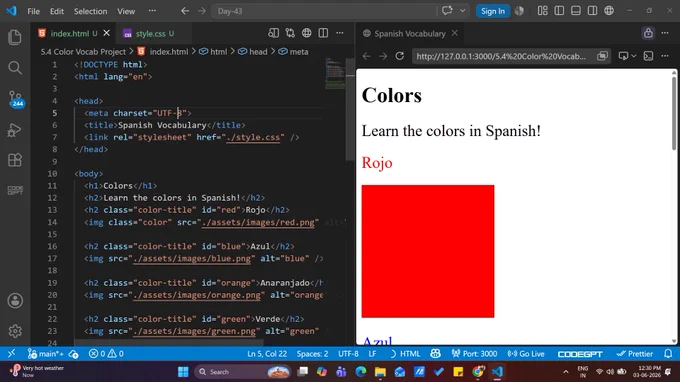680x382 pixels.
Task: Open remote window button in status bar
Action: tap(11, 353)
